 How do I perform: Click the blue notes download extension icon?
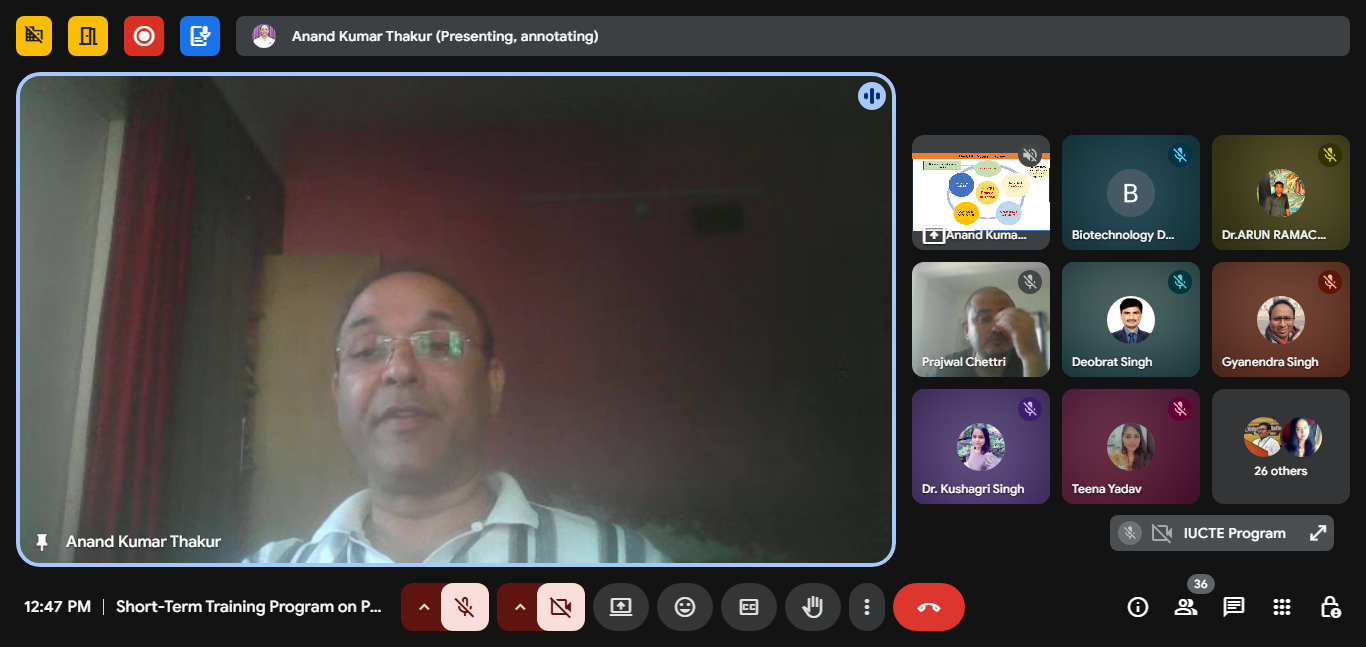(200, 36)
